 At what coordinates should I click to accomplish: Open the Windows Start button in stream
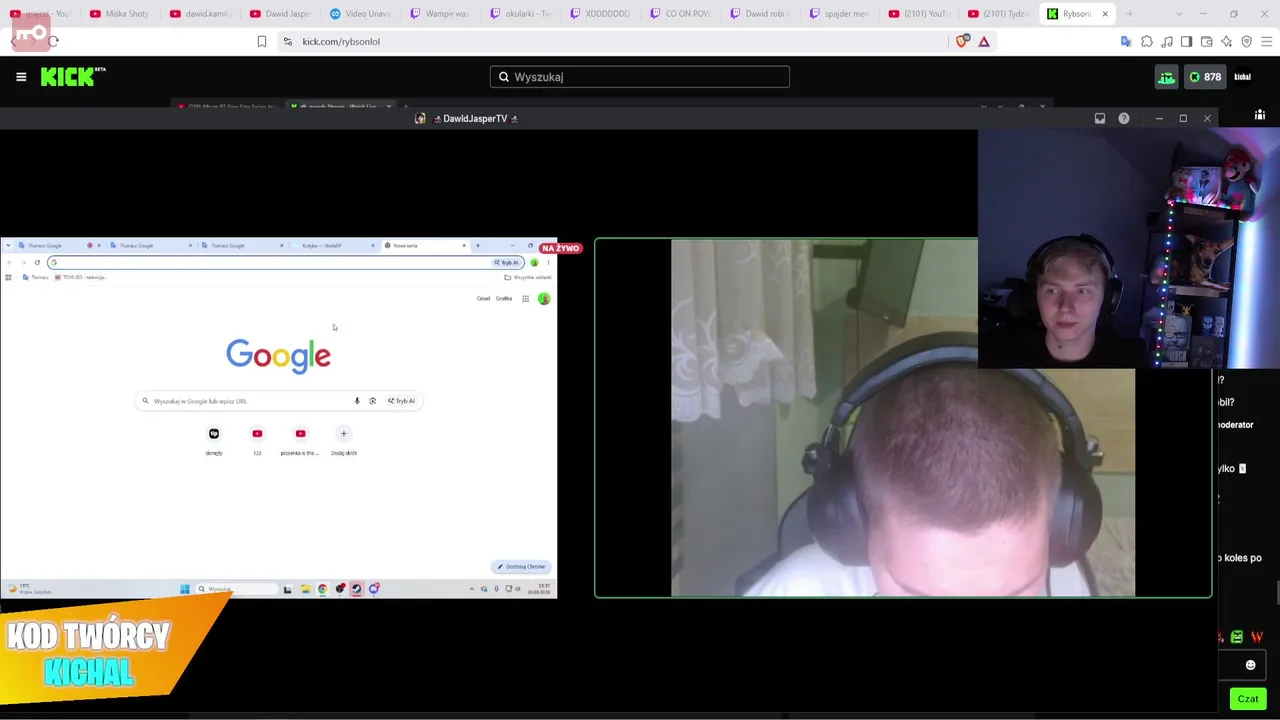point(185,589)
